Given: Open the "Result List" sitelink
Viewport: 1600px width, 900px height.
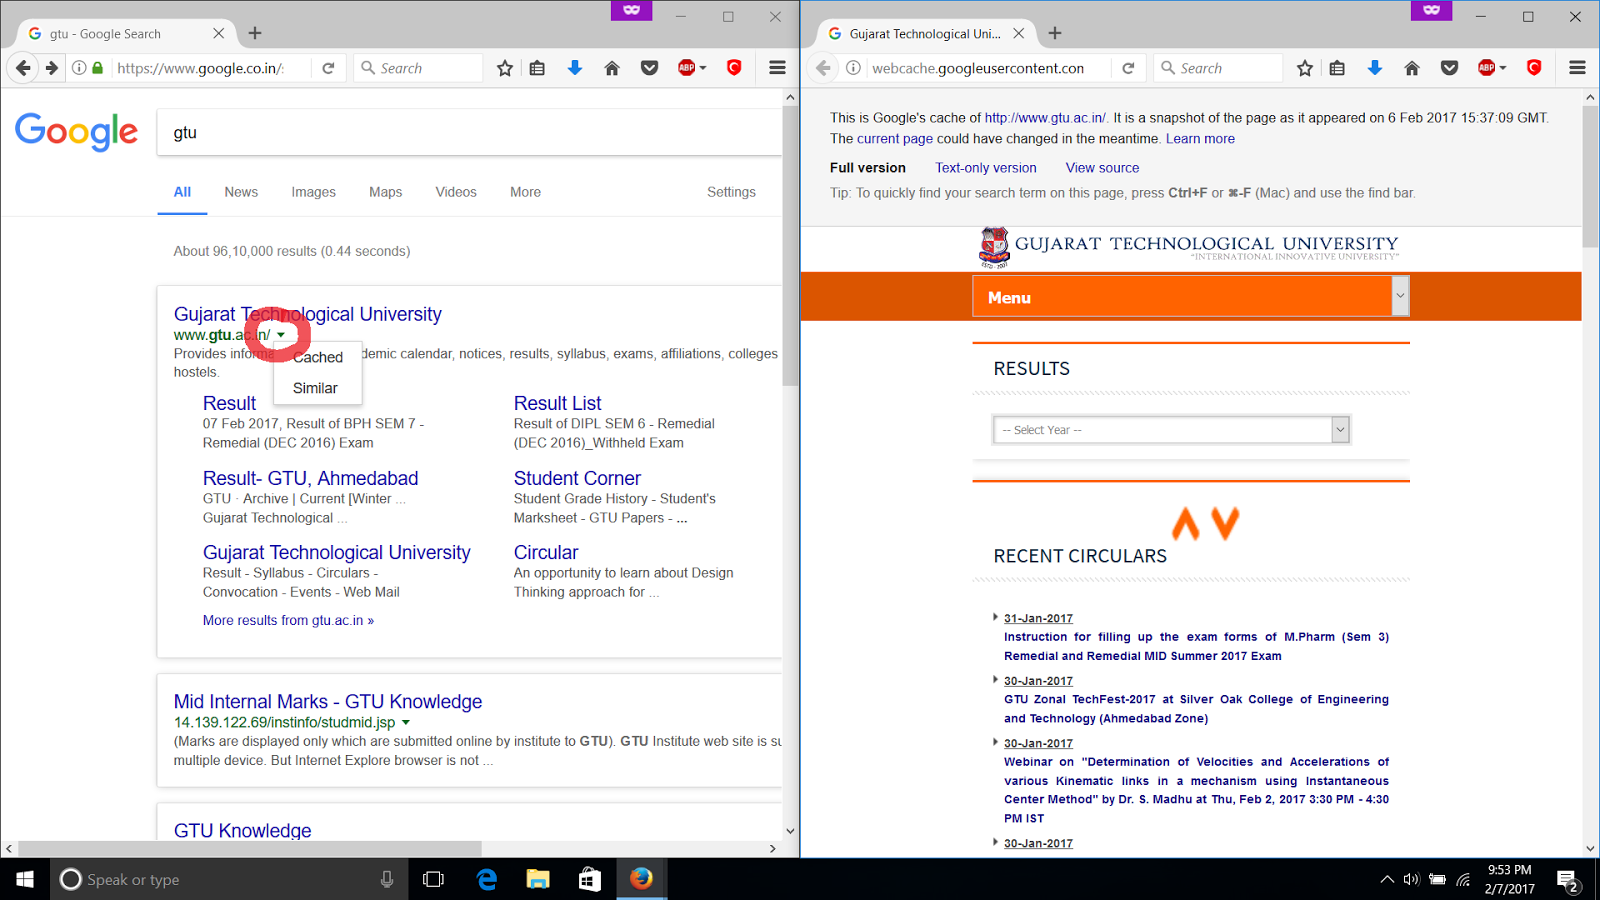Looking at the screenshot, I should coord(557,403).
